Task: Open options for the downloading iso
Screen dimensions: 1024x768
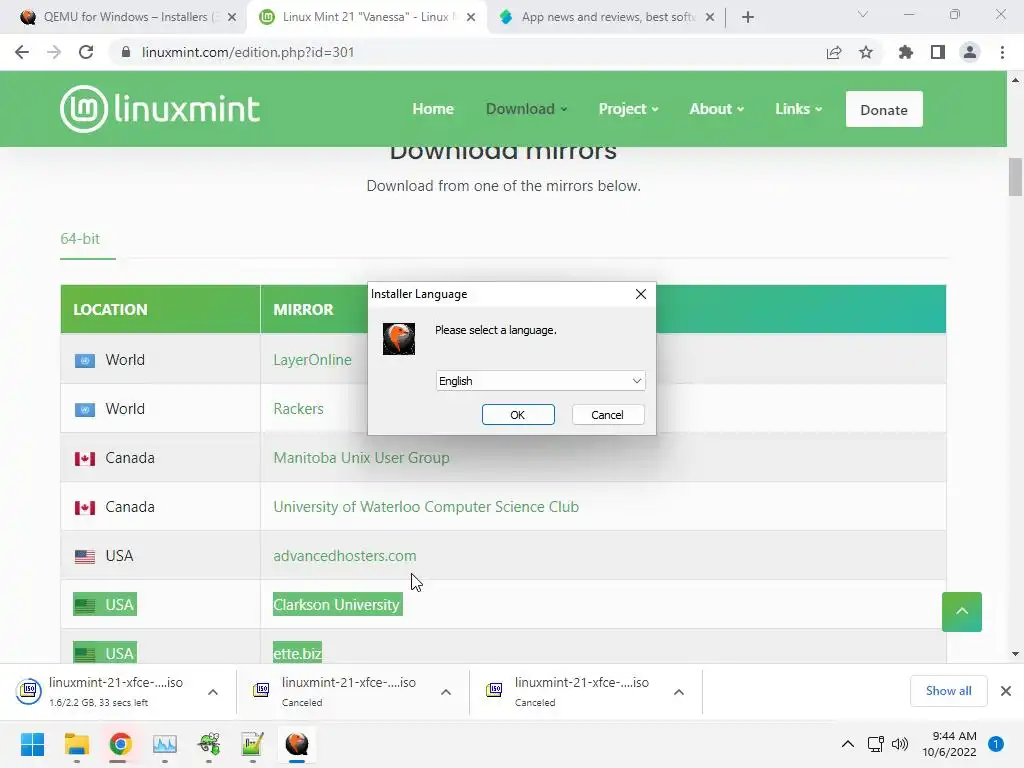Action: coord(213,692)
